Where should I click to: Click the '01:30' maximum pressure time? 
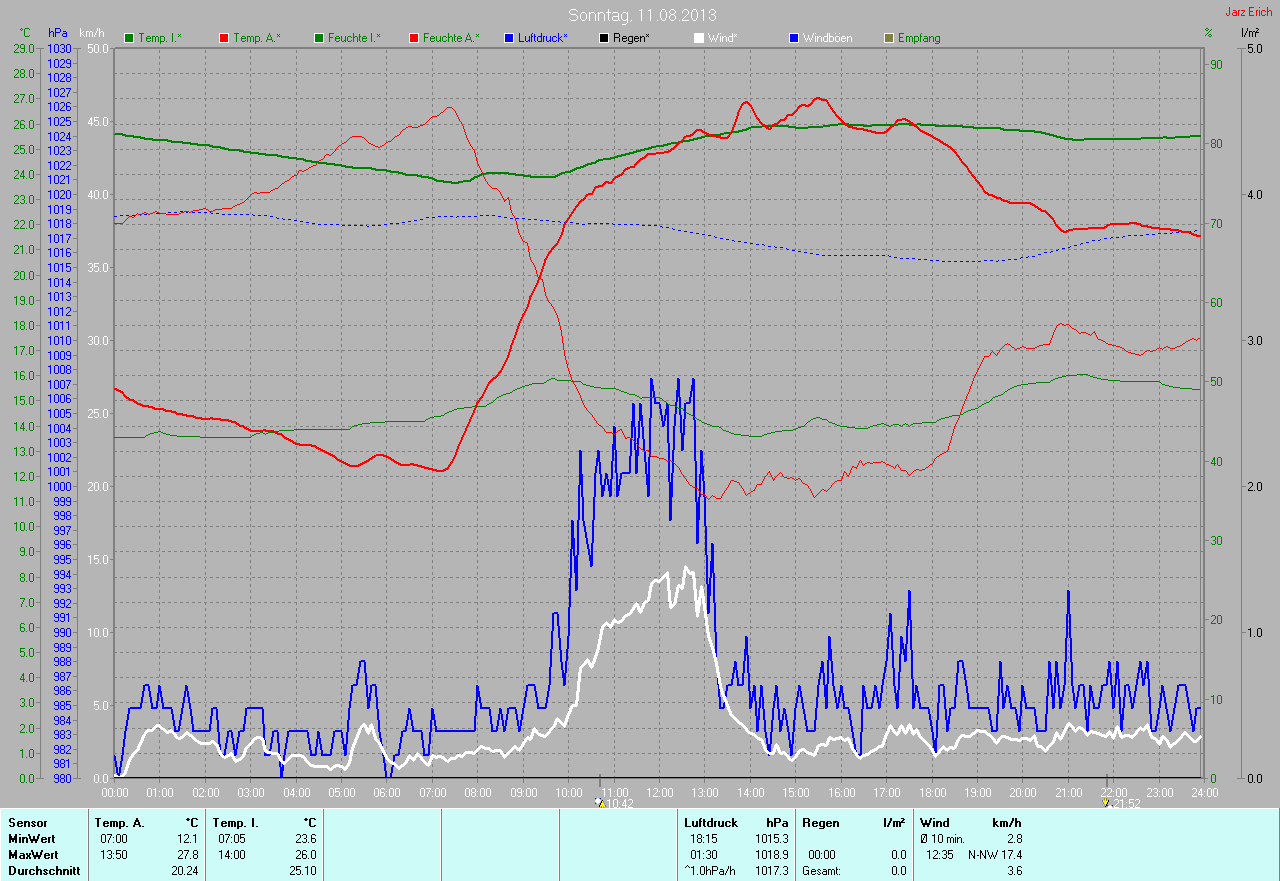pyautogui.click(x=704, y=855)
